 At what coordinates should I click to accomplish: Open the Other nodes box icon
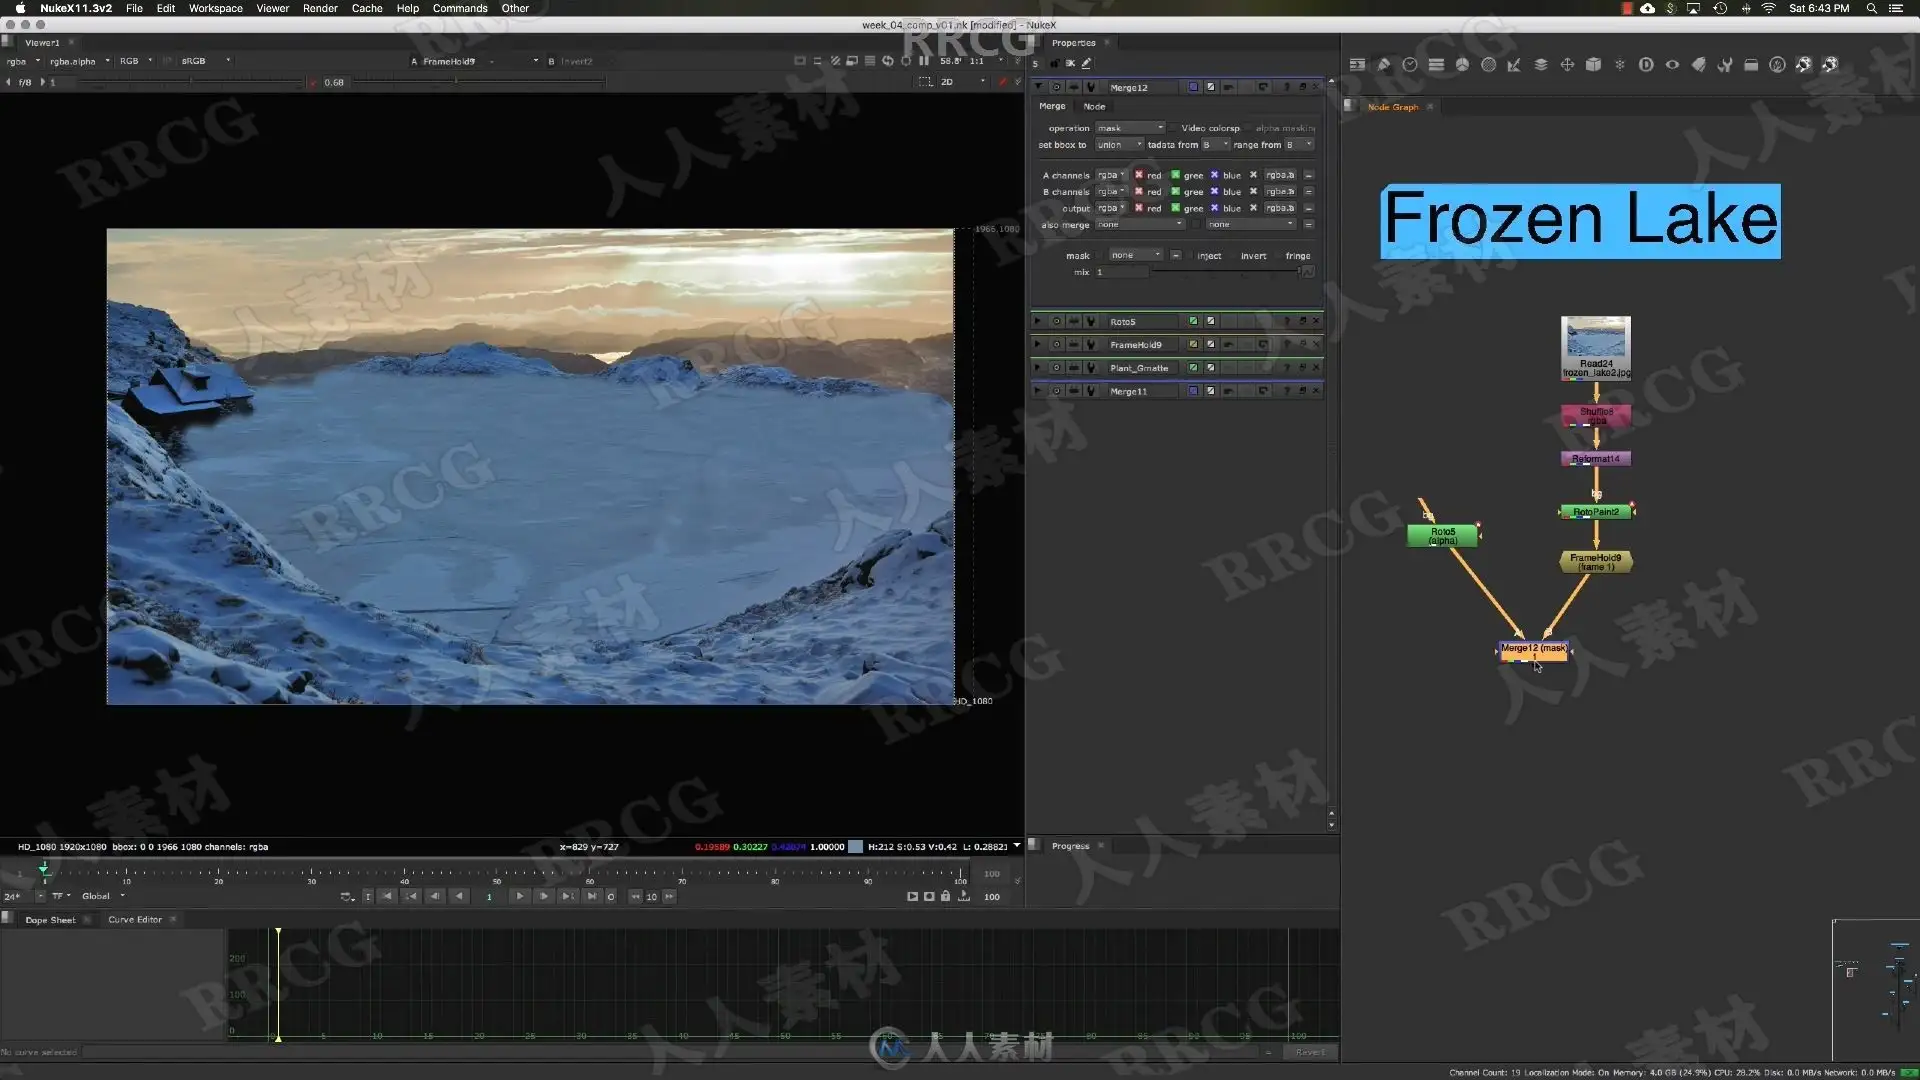click(x=1751, y=64)
